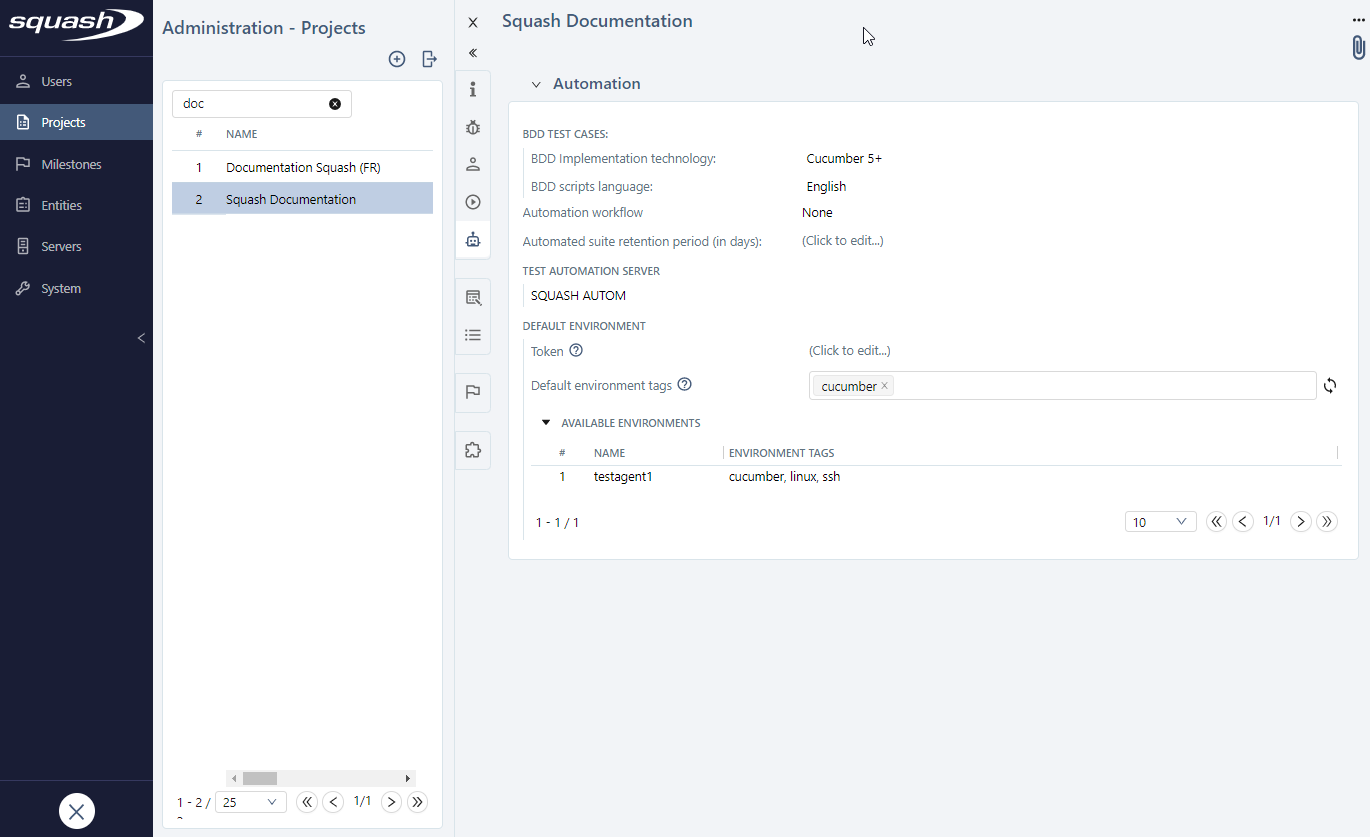Open the information lists anchor icon
Screen dimensions: 1370x837
tap(473, 335)
